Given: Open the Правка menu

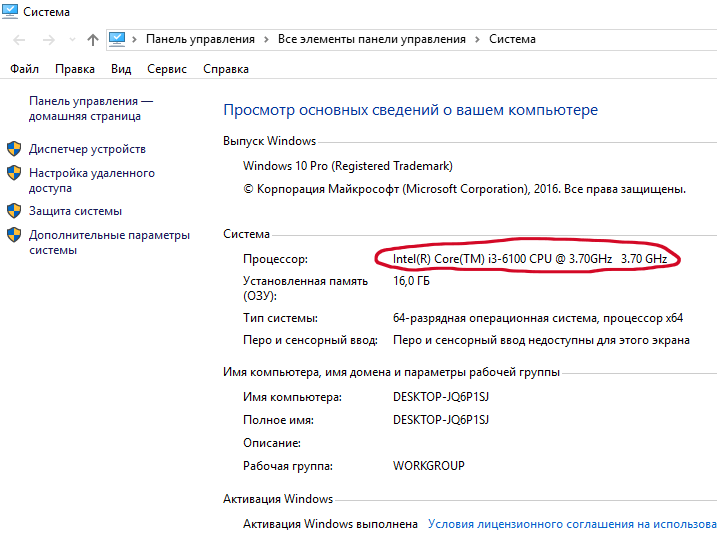Looking at the screenshot, I should [75, 69].
